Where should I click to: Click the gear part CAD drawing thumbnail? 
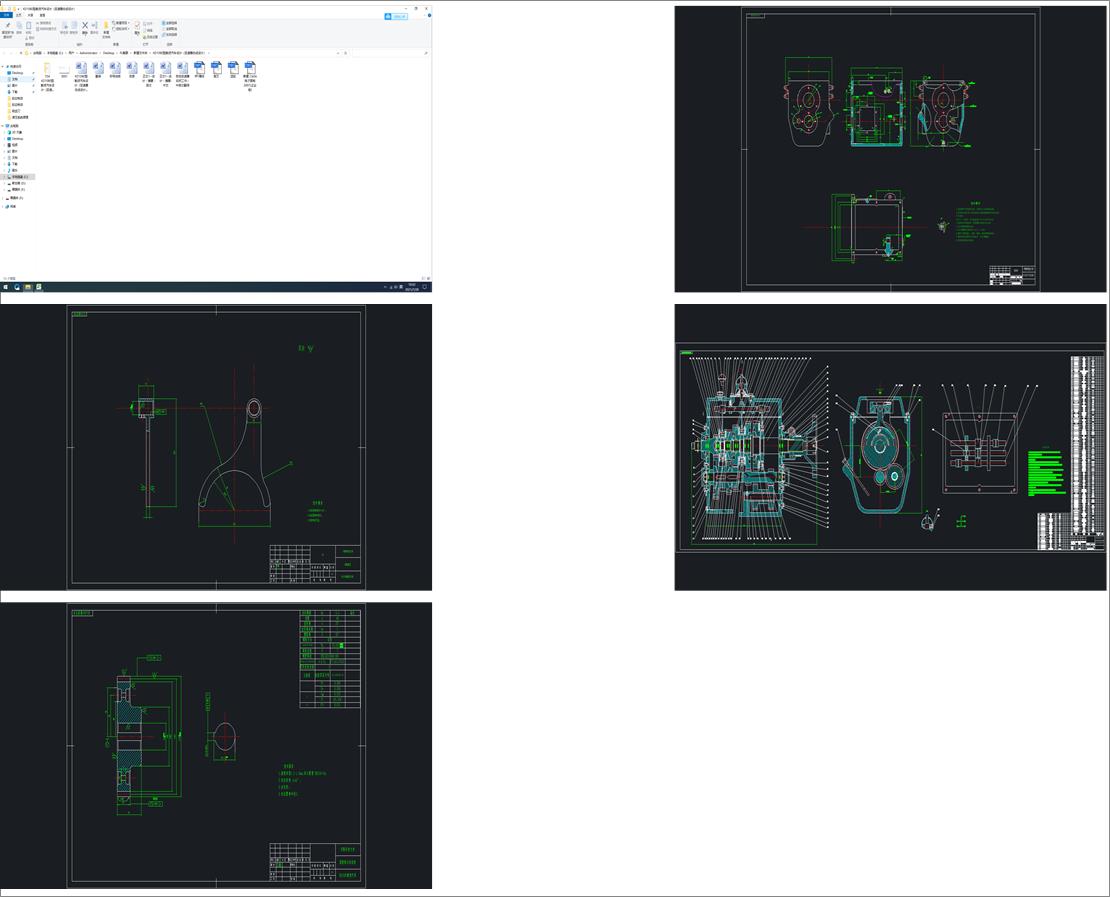point(216,745)
